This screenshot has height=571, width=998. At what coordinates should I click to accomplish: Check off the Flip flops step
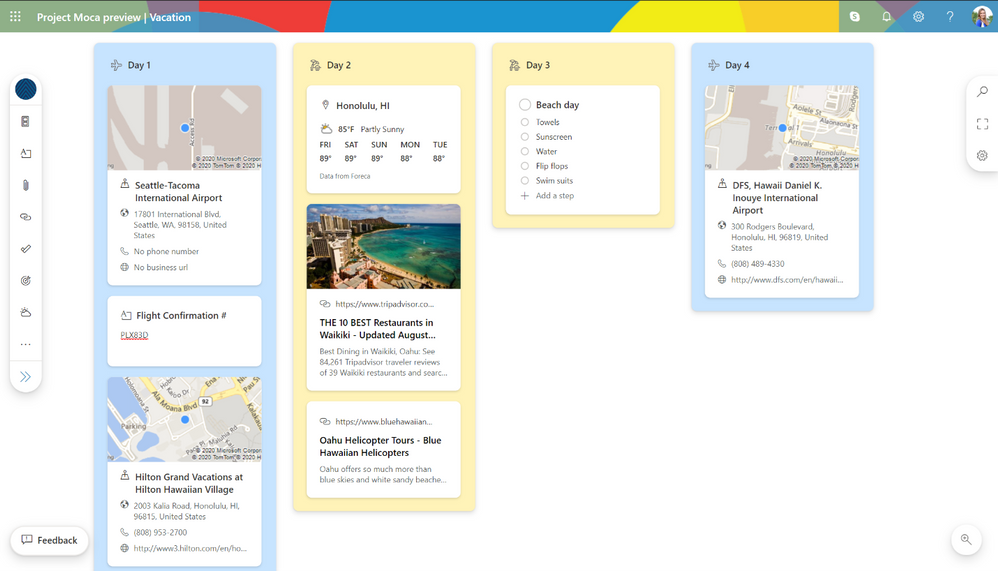point(524,166)
